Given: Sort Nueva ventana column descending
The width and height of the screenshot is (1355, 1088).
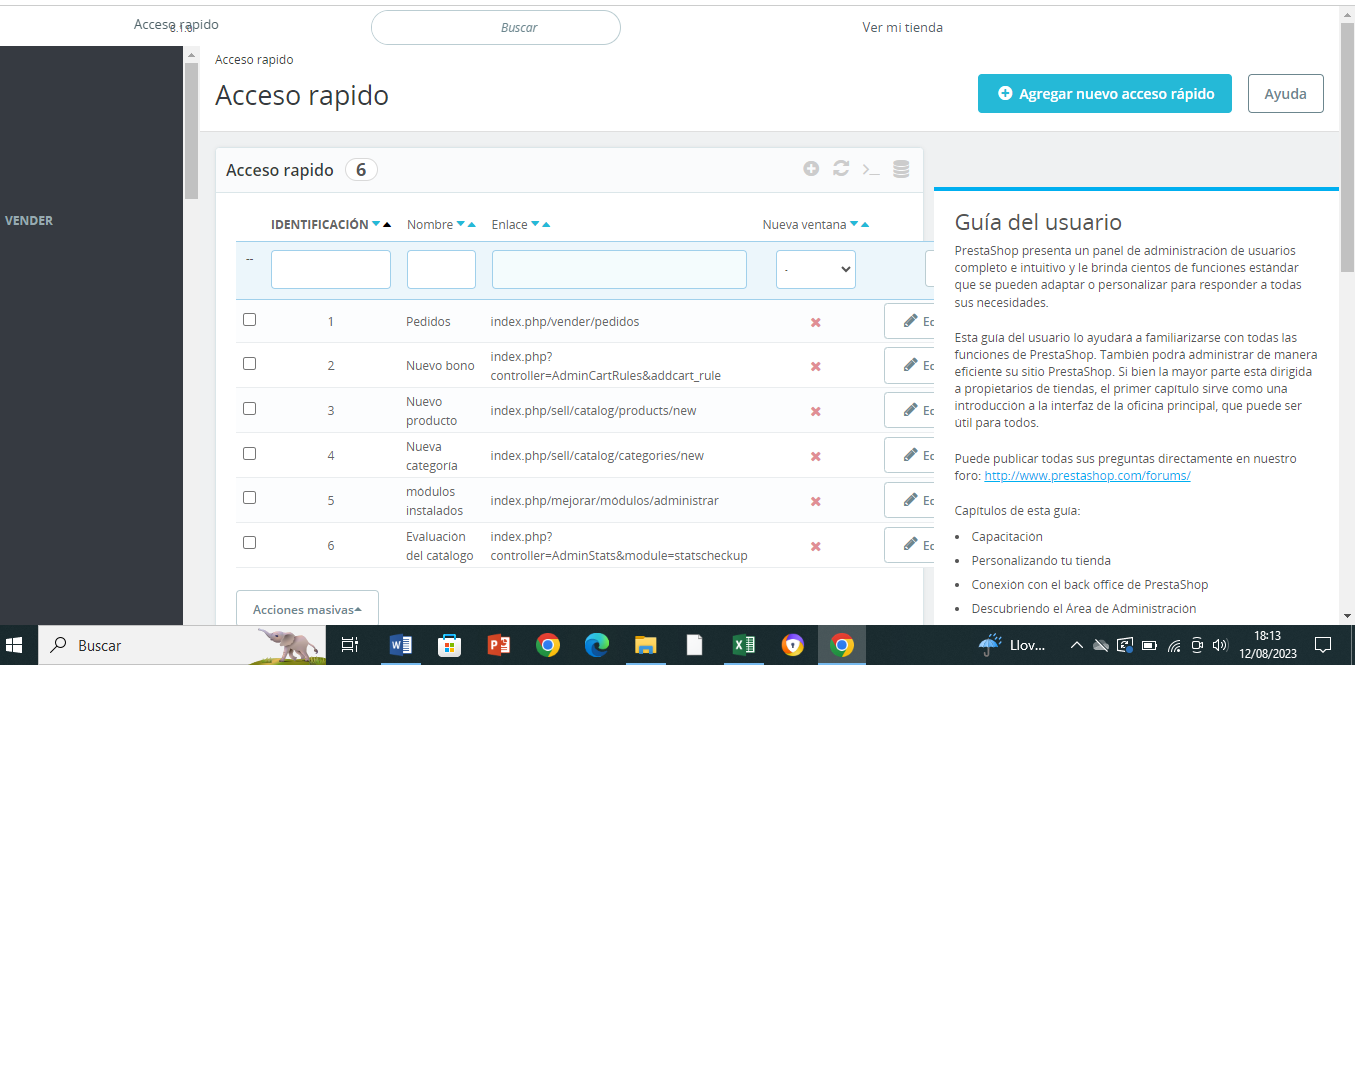Looking at the screenshot, I should pyautogui.click(x=854, y=224).
